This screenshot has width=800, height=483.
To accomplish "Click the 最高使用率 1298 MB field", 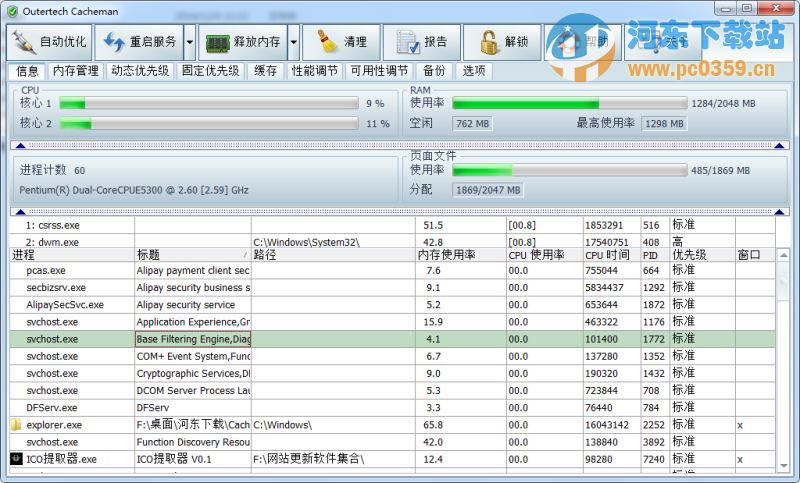I will coord(664,123).
